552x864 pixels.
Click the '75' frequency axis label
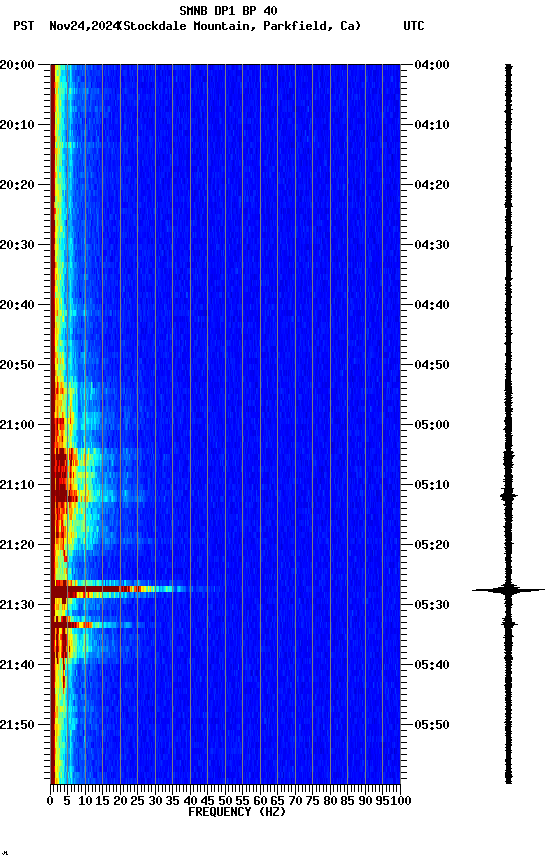click(x=312, y=801)
